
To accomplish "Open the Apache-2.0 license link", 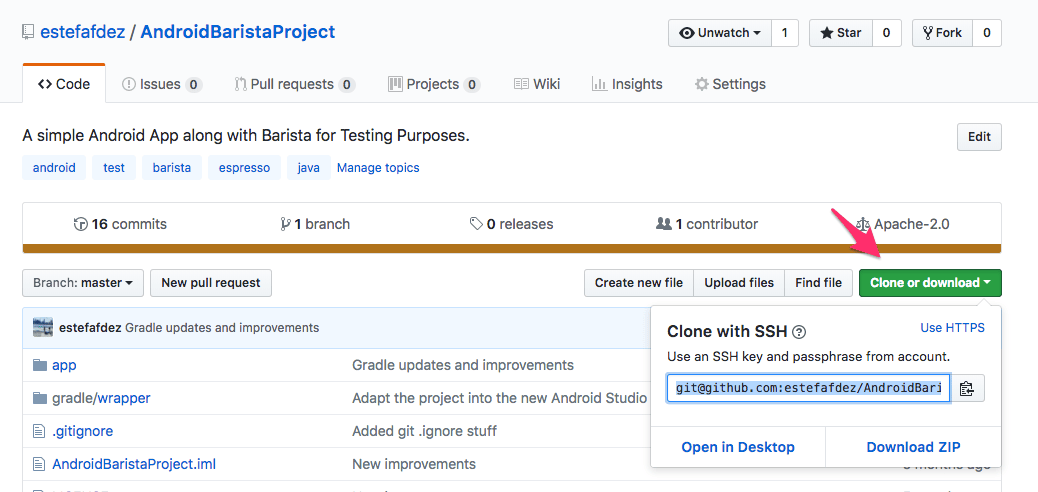I will point(902,224).
